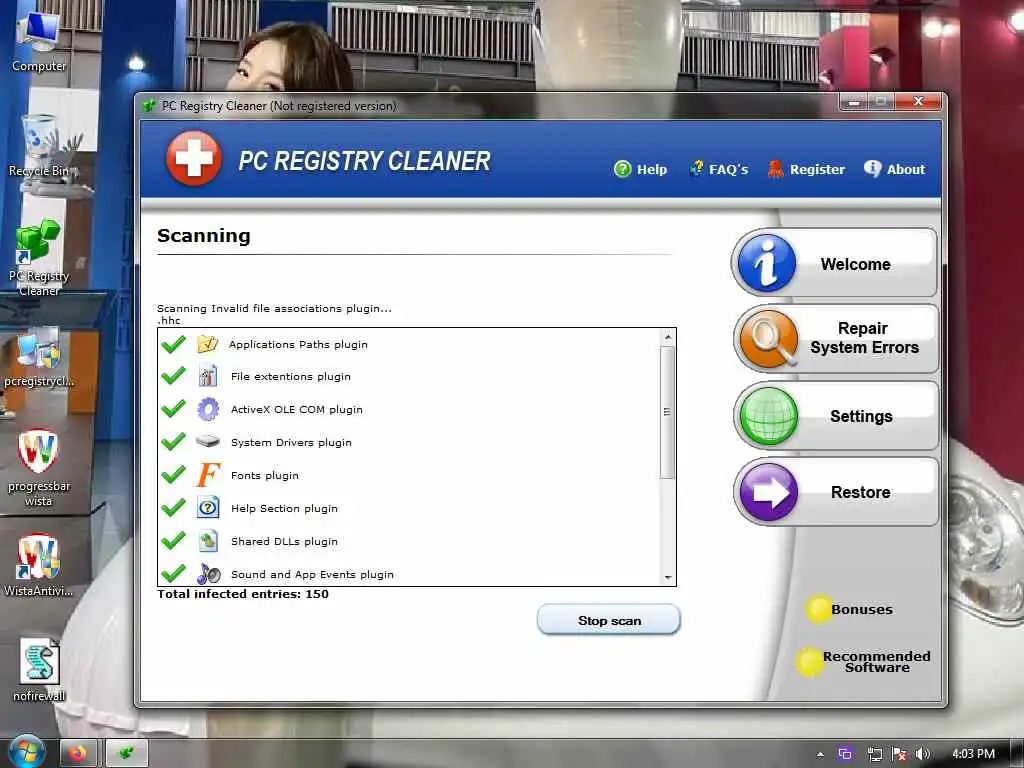
Task: Select the pcregistrycl... desktop icon
Action: click(x=39, y=357)
